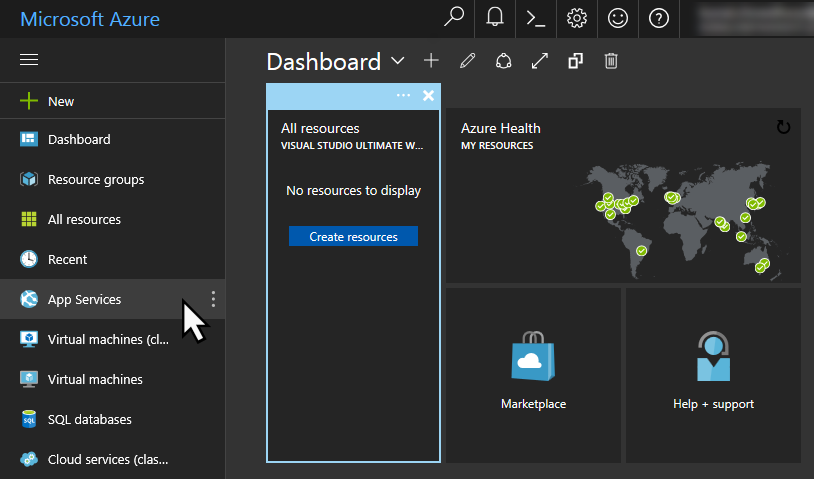
Task: Expand the Dashboard title dropdown
Action: pyautogui.click(x=398, y=61)
